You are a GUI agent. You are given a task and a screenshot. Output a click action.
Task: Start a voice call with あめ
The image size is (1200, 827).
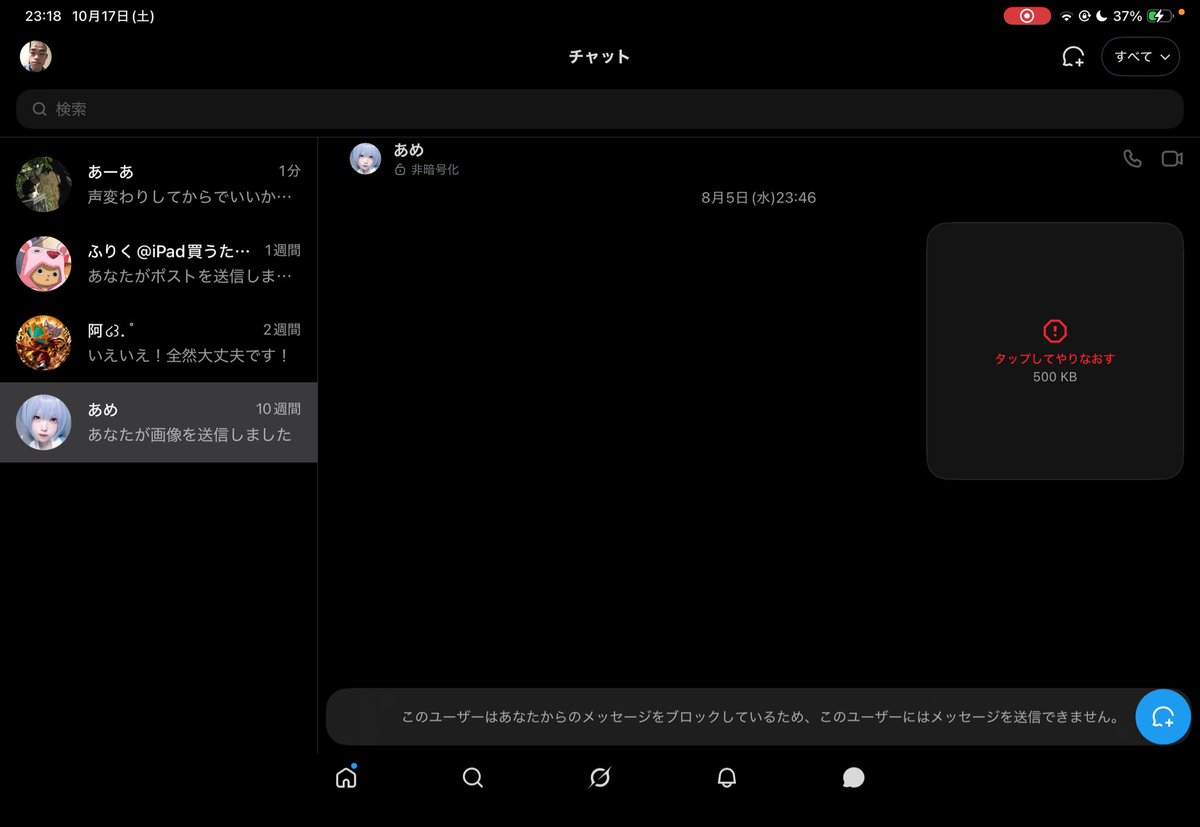click(1132, 158)
